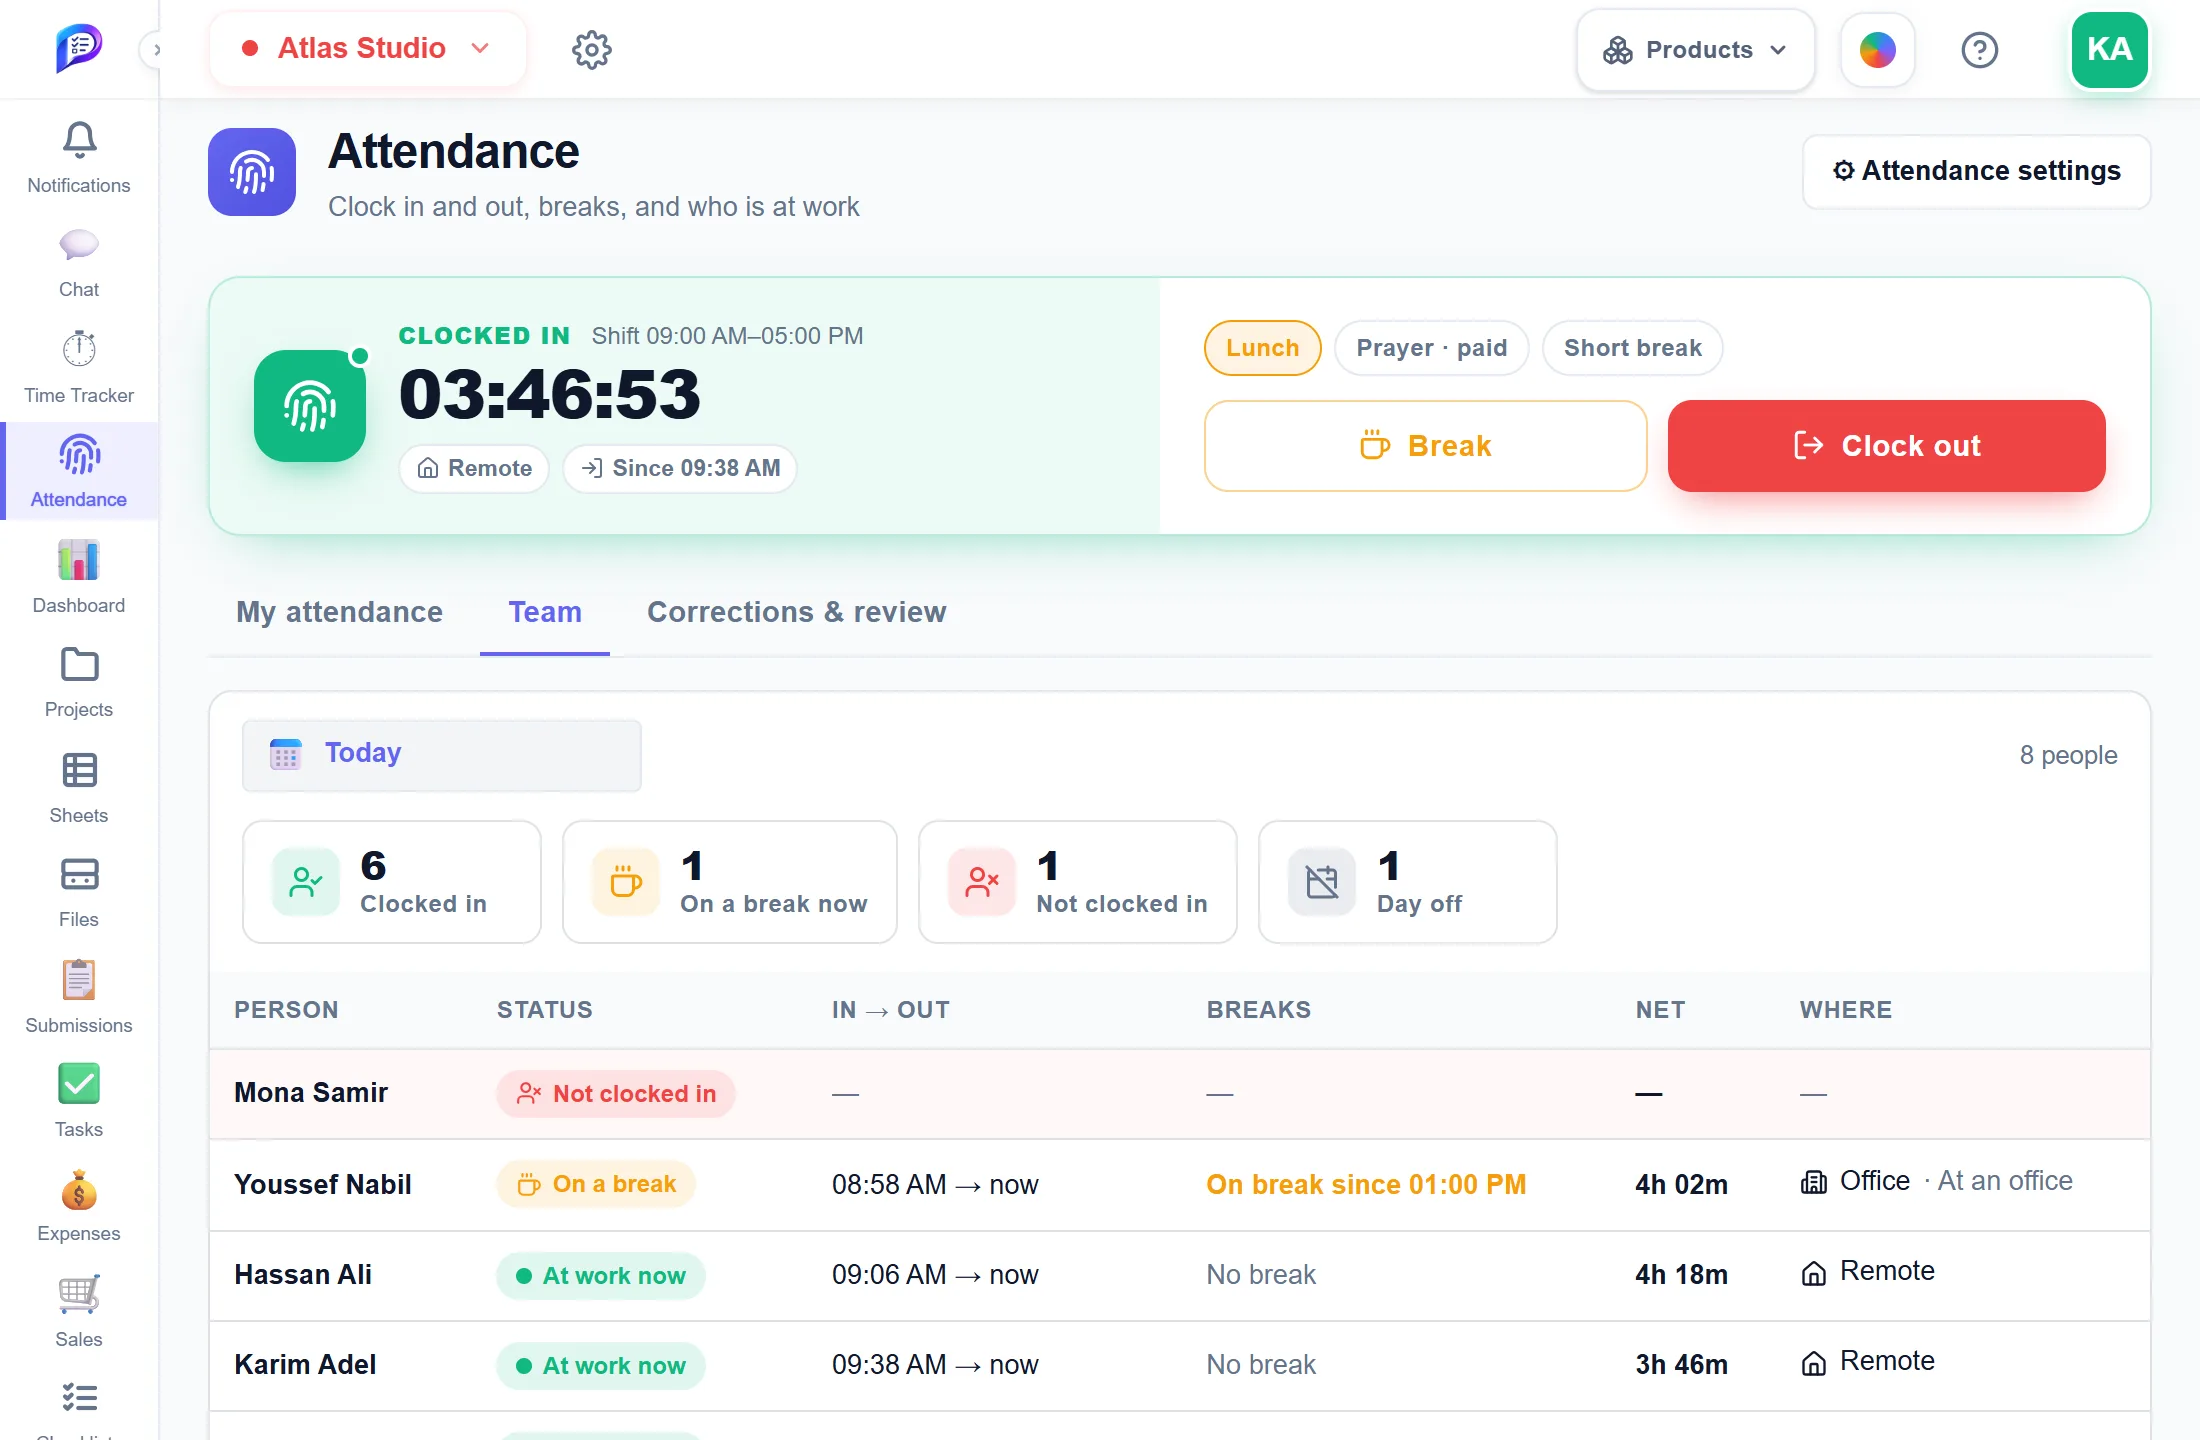Click the STATUS column header
2200x1440 pixels.
[x=545, y=1010]
